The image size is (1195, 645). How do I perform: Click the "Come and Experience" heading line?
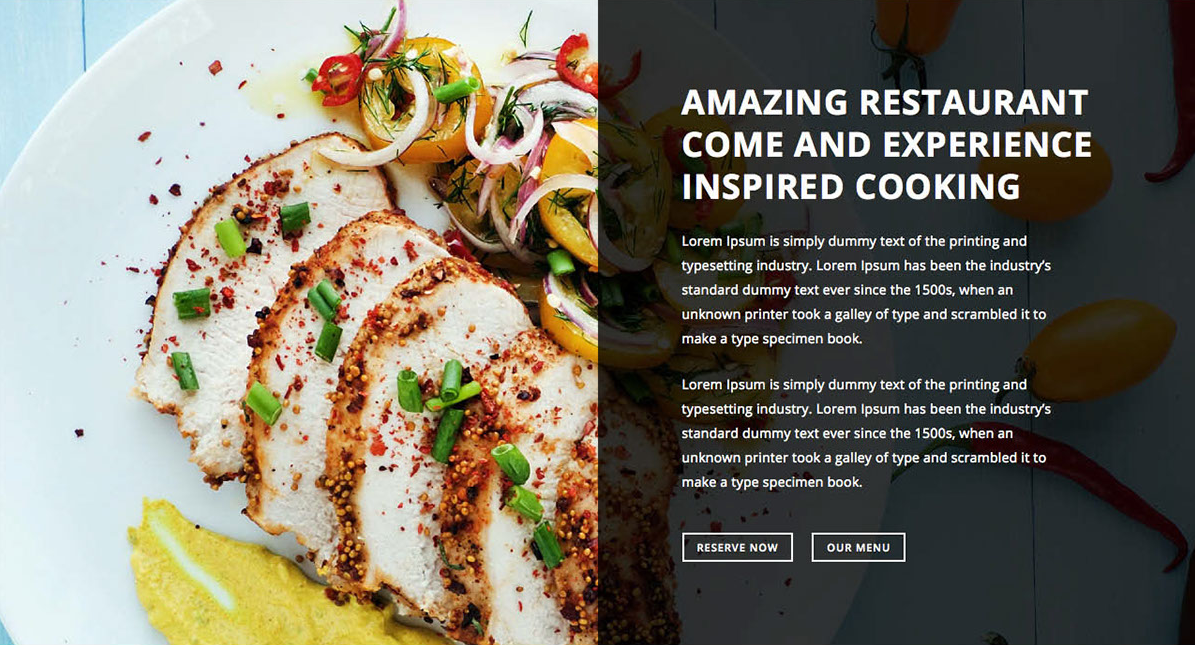(887, 145)
